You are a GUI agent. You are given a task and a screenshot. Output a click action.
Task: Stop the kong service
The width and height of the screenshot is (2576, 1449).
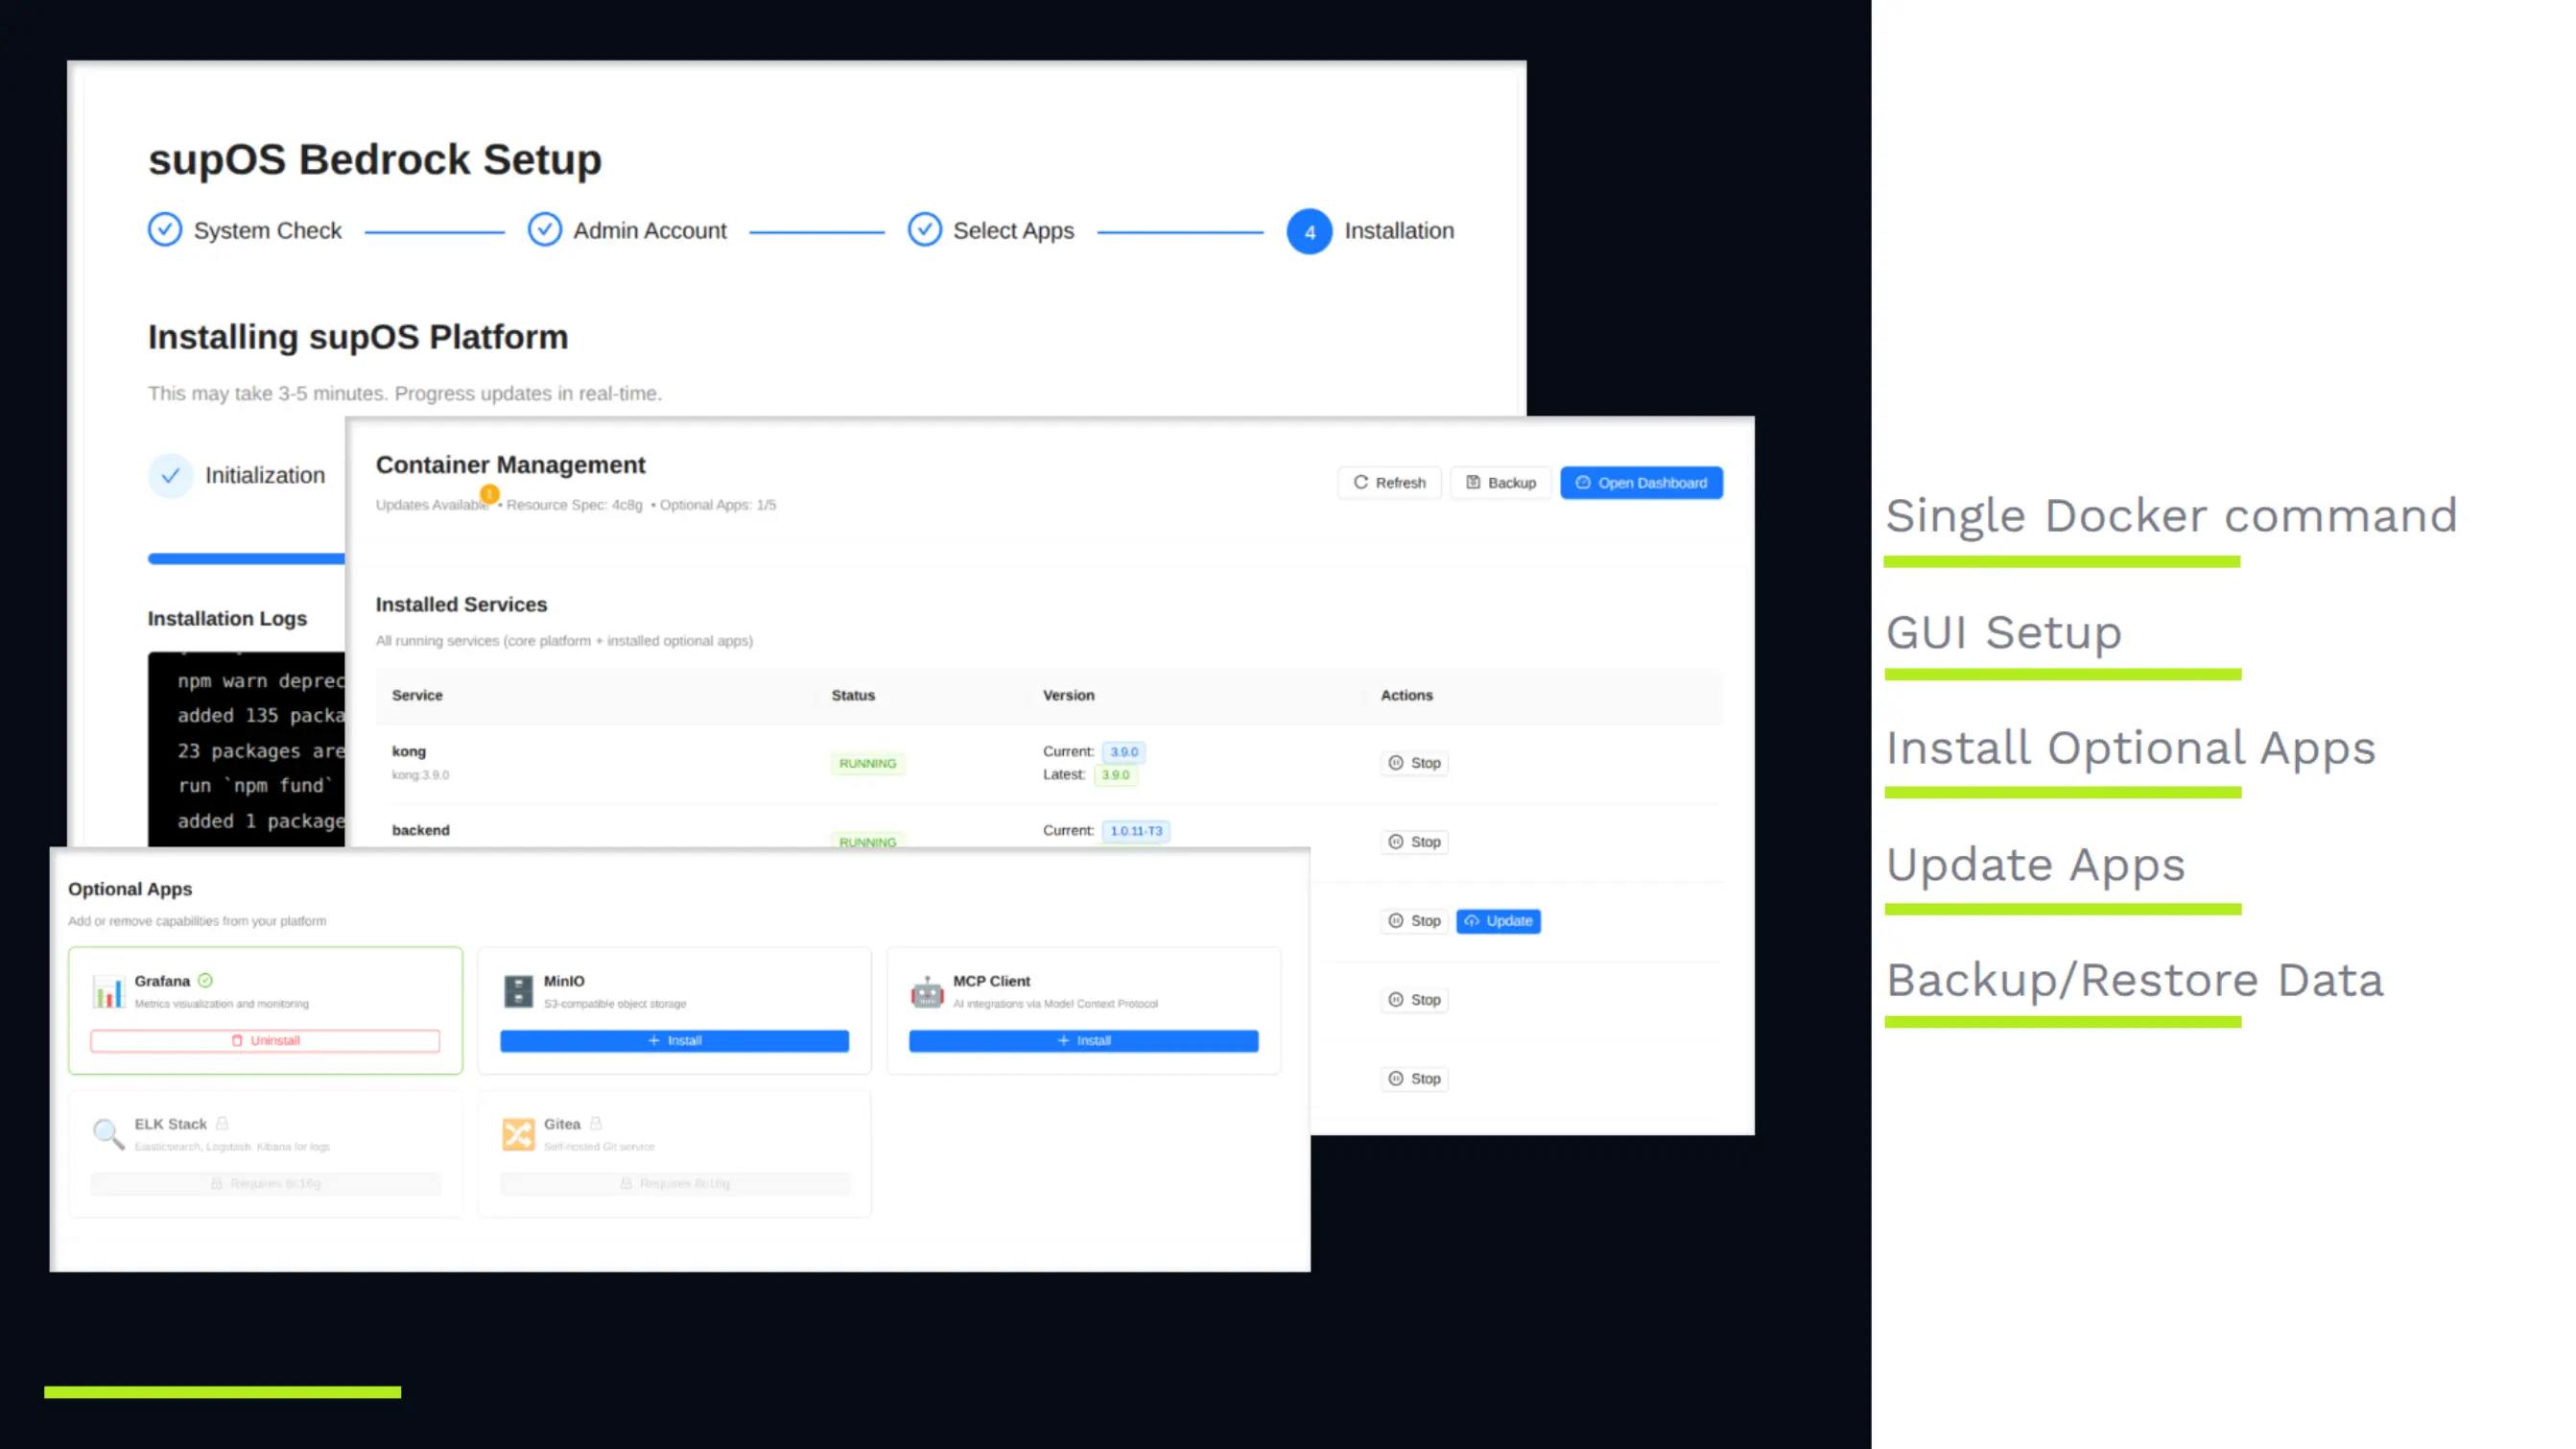point(1414,762)
